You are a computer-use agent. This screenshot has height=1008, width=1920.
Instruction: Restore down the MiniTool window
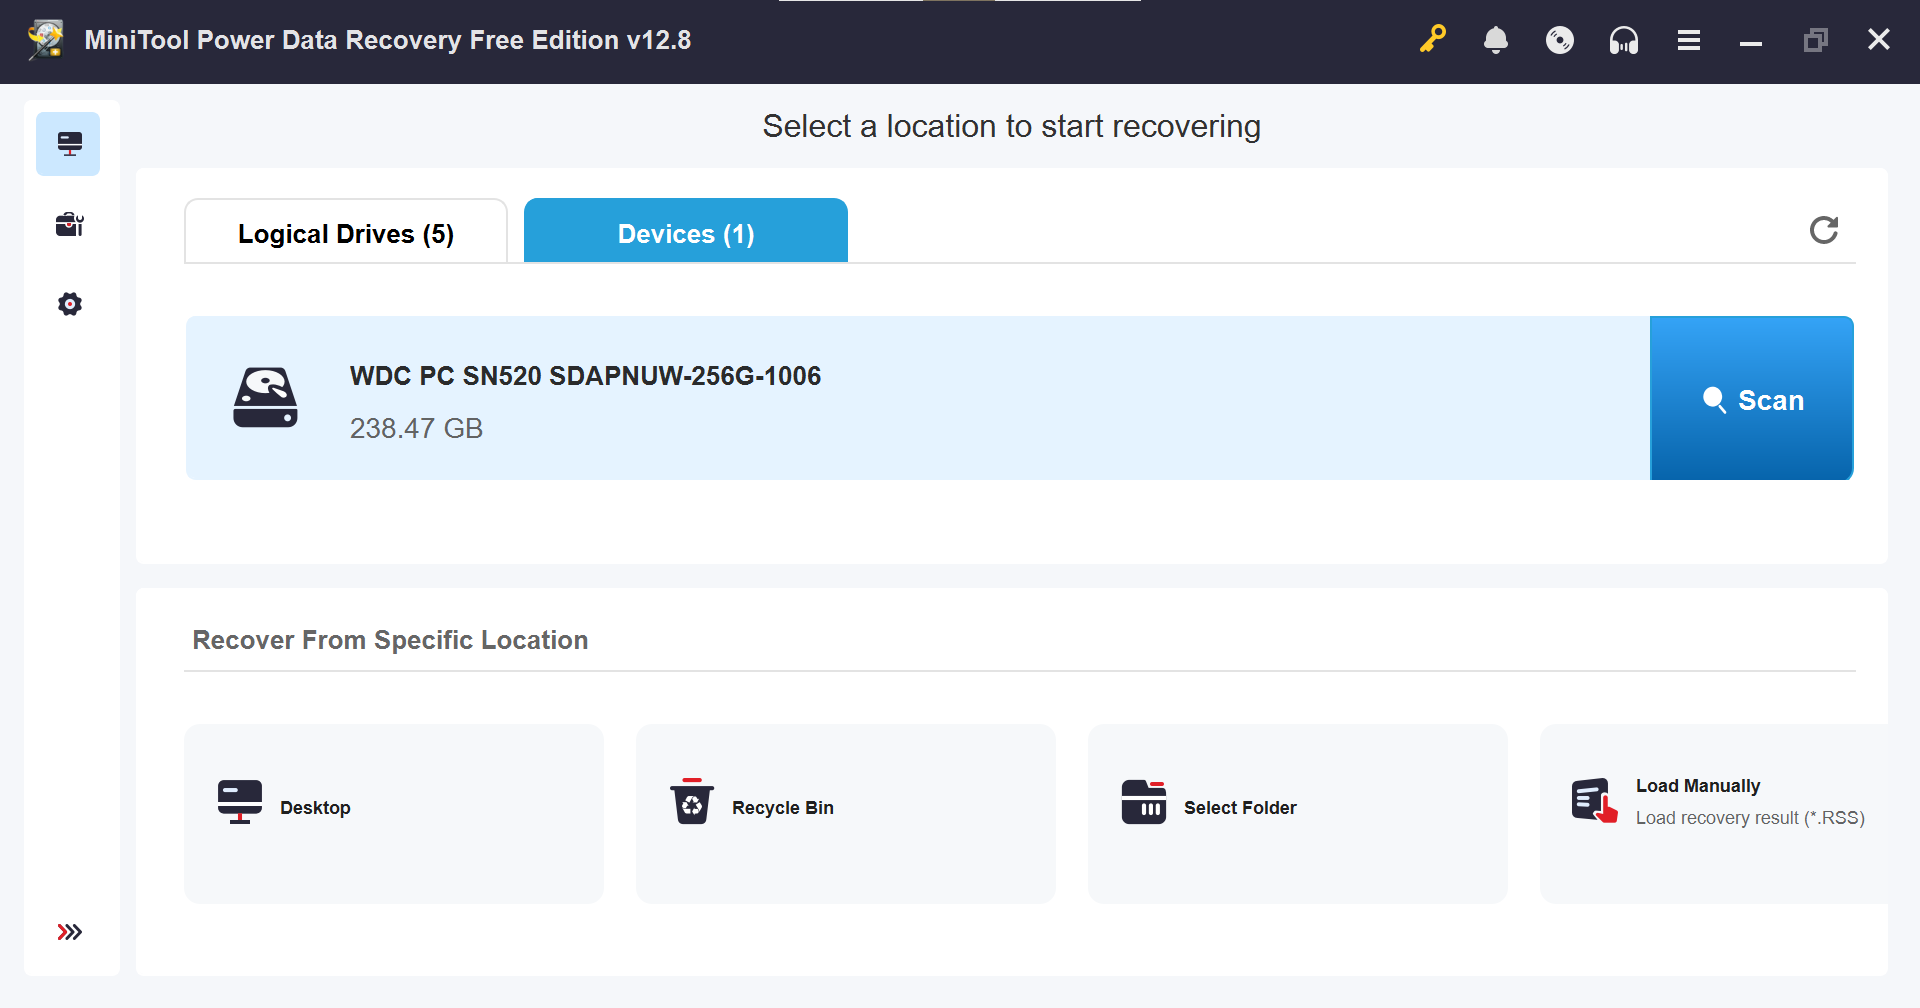click(x=1815, y=40)
